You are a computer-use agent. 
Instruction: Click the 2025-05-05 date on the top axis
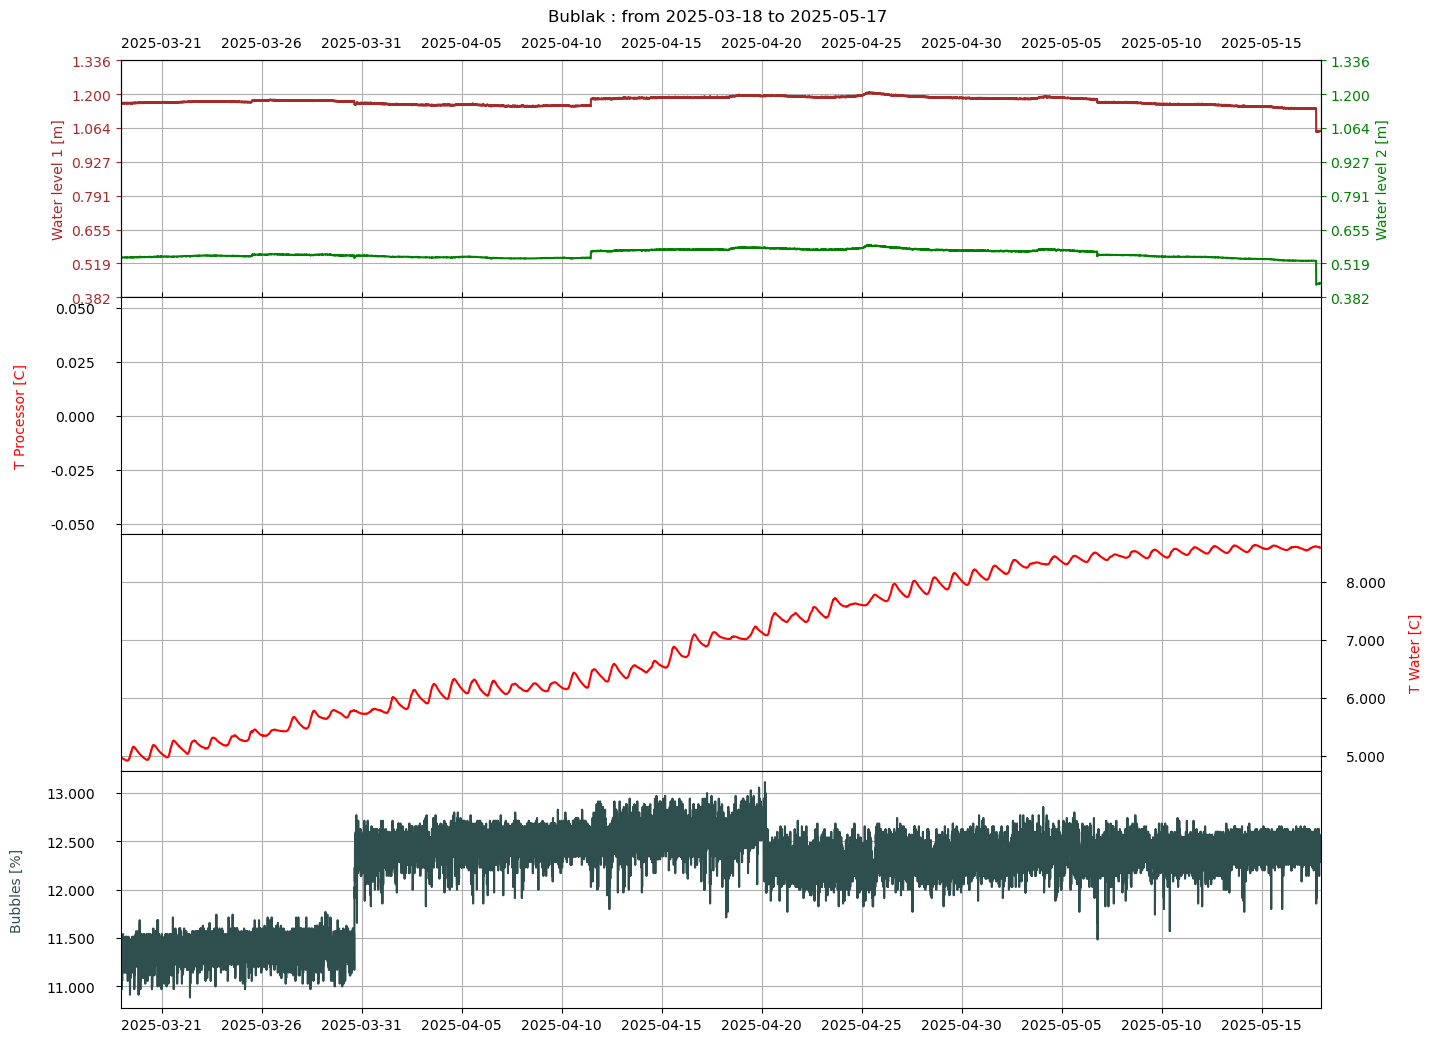click(x=1061, y=44)
